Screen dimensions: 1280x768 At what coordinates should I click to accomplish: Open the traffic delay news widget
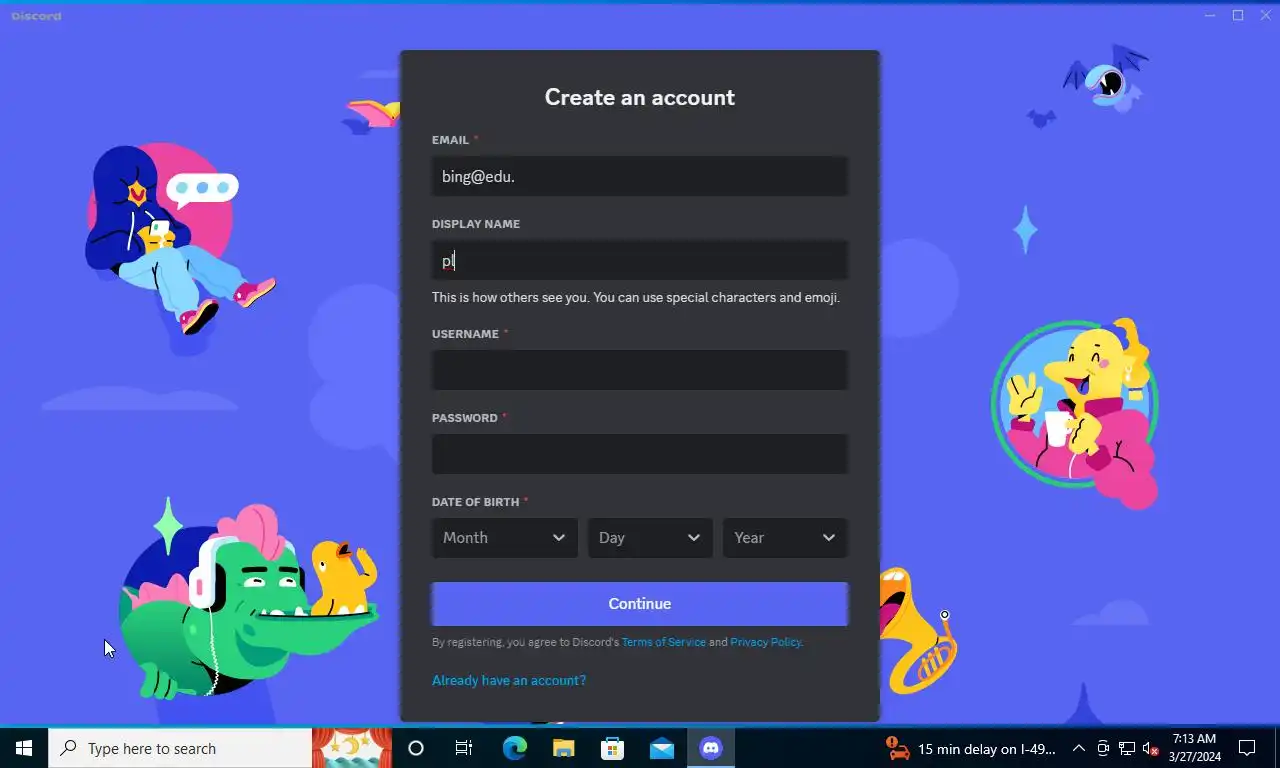pos(971,748)
